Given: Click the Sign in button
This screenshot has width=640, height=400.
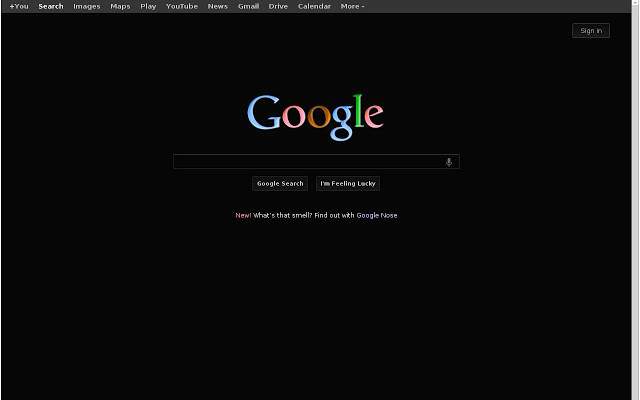Looking at the screenshot, I should (x=591, y=31).
